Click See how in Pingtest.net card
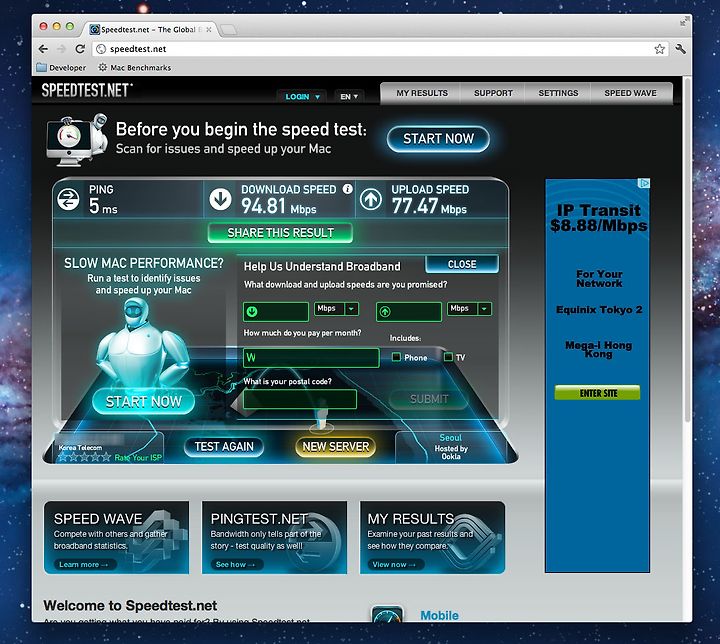This screenshot has width=720, height=644. [x=235, y=564]
